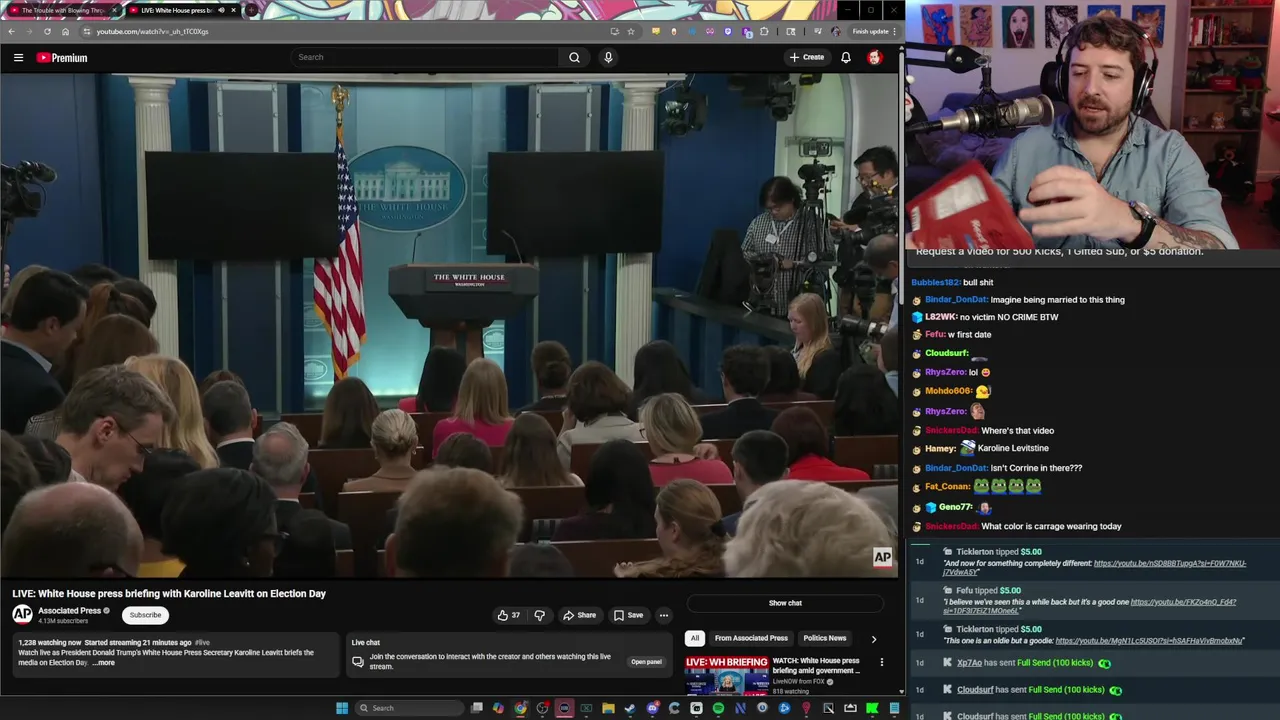
Task: Select the From Associated Press chip
Action: pyautogui.click(x=751, y=638)
